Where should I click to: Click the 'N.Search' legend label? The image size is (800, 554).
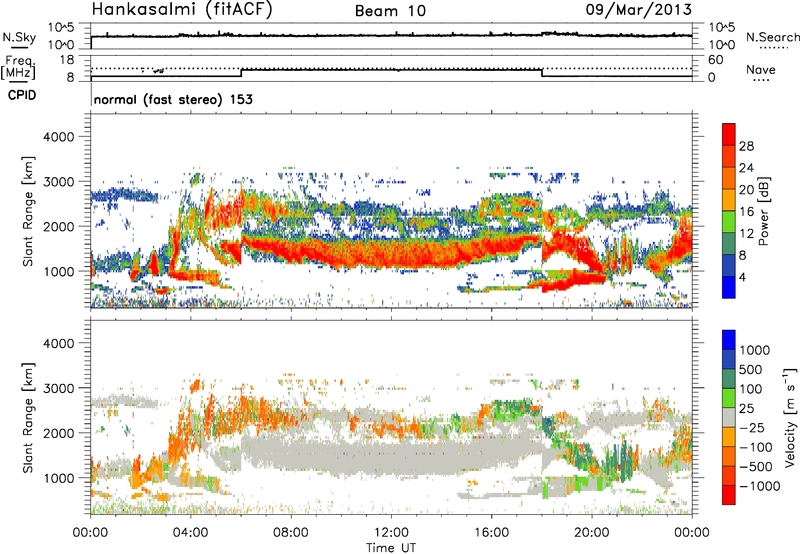(x=772, y=37)
